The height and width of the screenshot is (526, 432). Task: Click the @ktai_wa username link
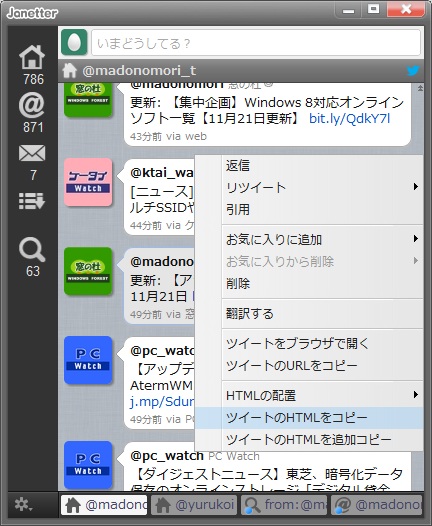[x=162, y=172]
